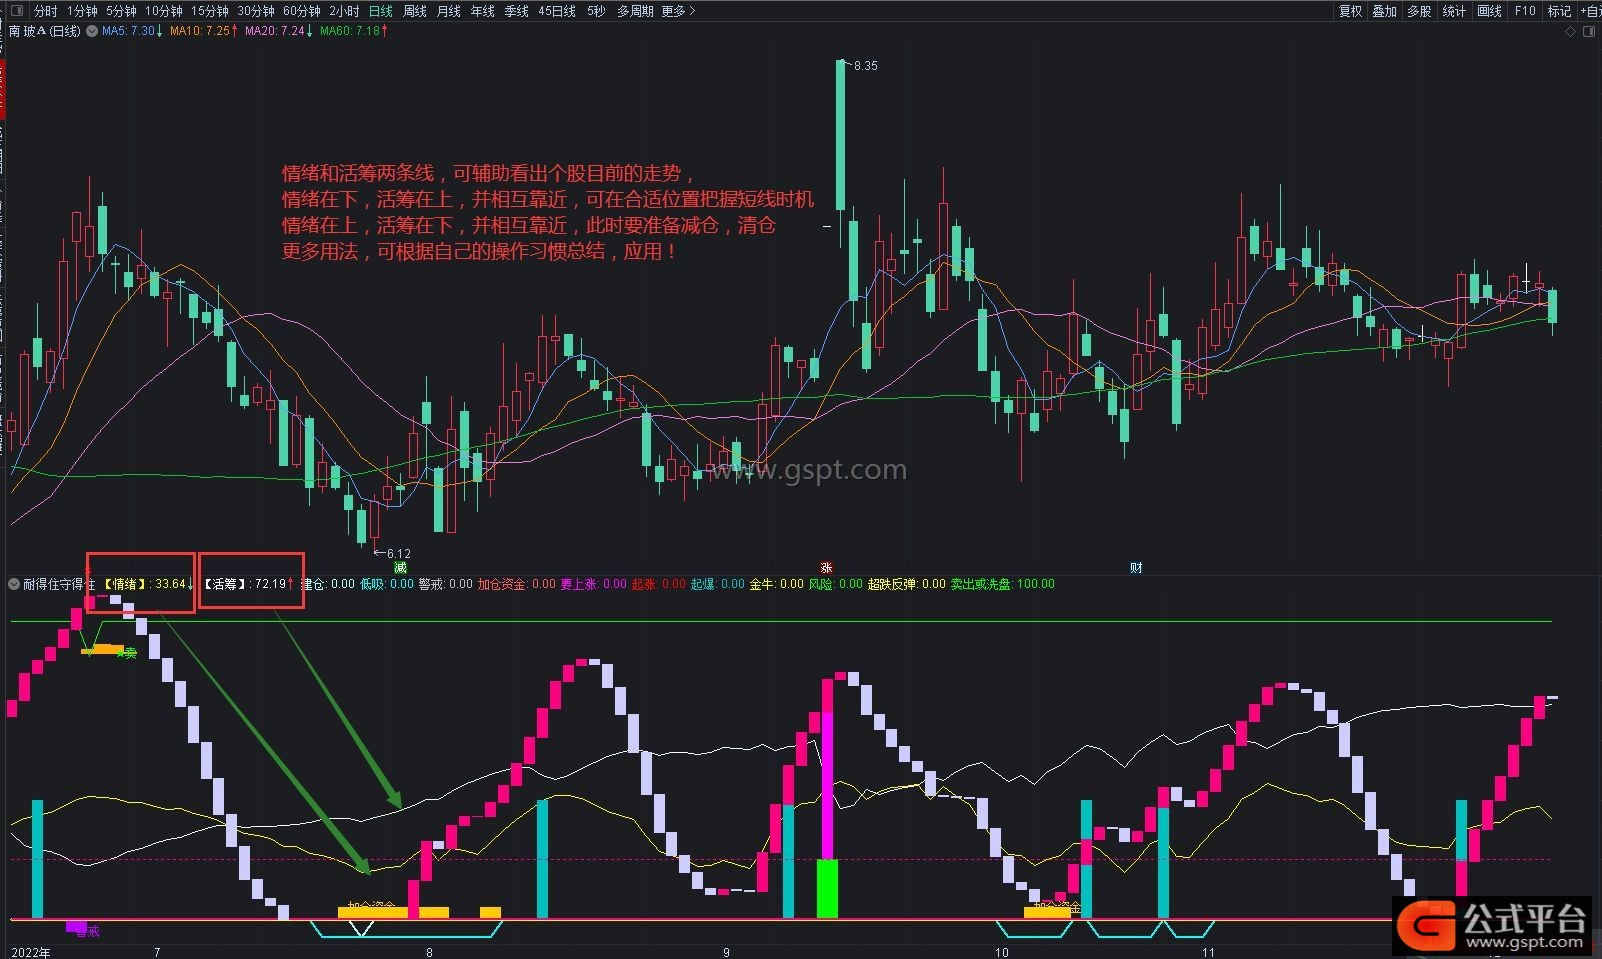Click the 风险: 0.00 value
The image size is (1602, 959).
[836, 584]
